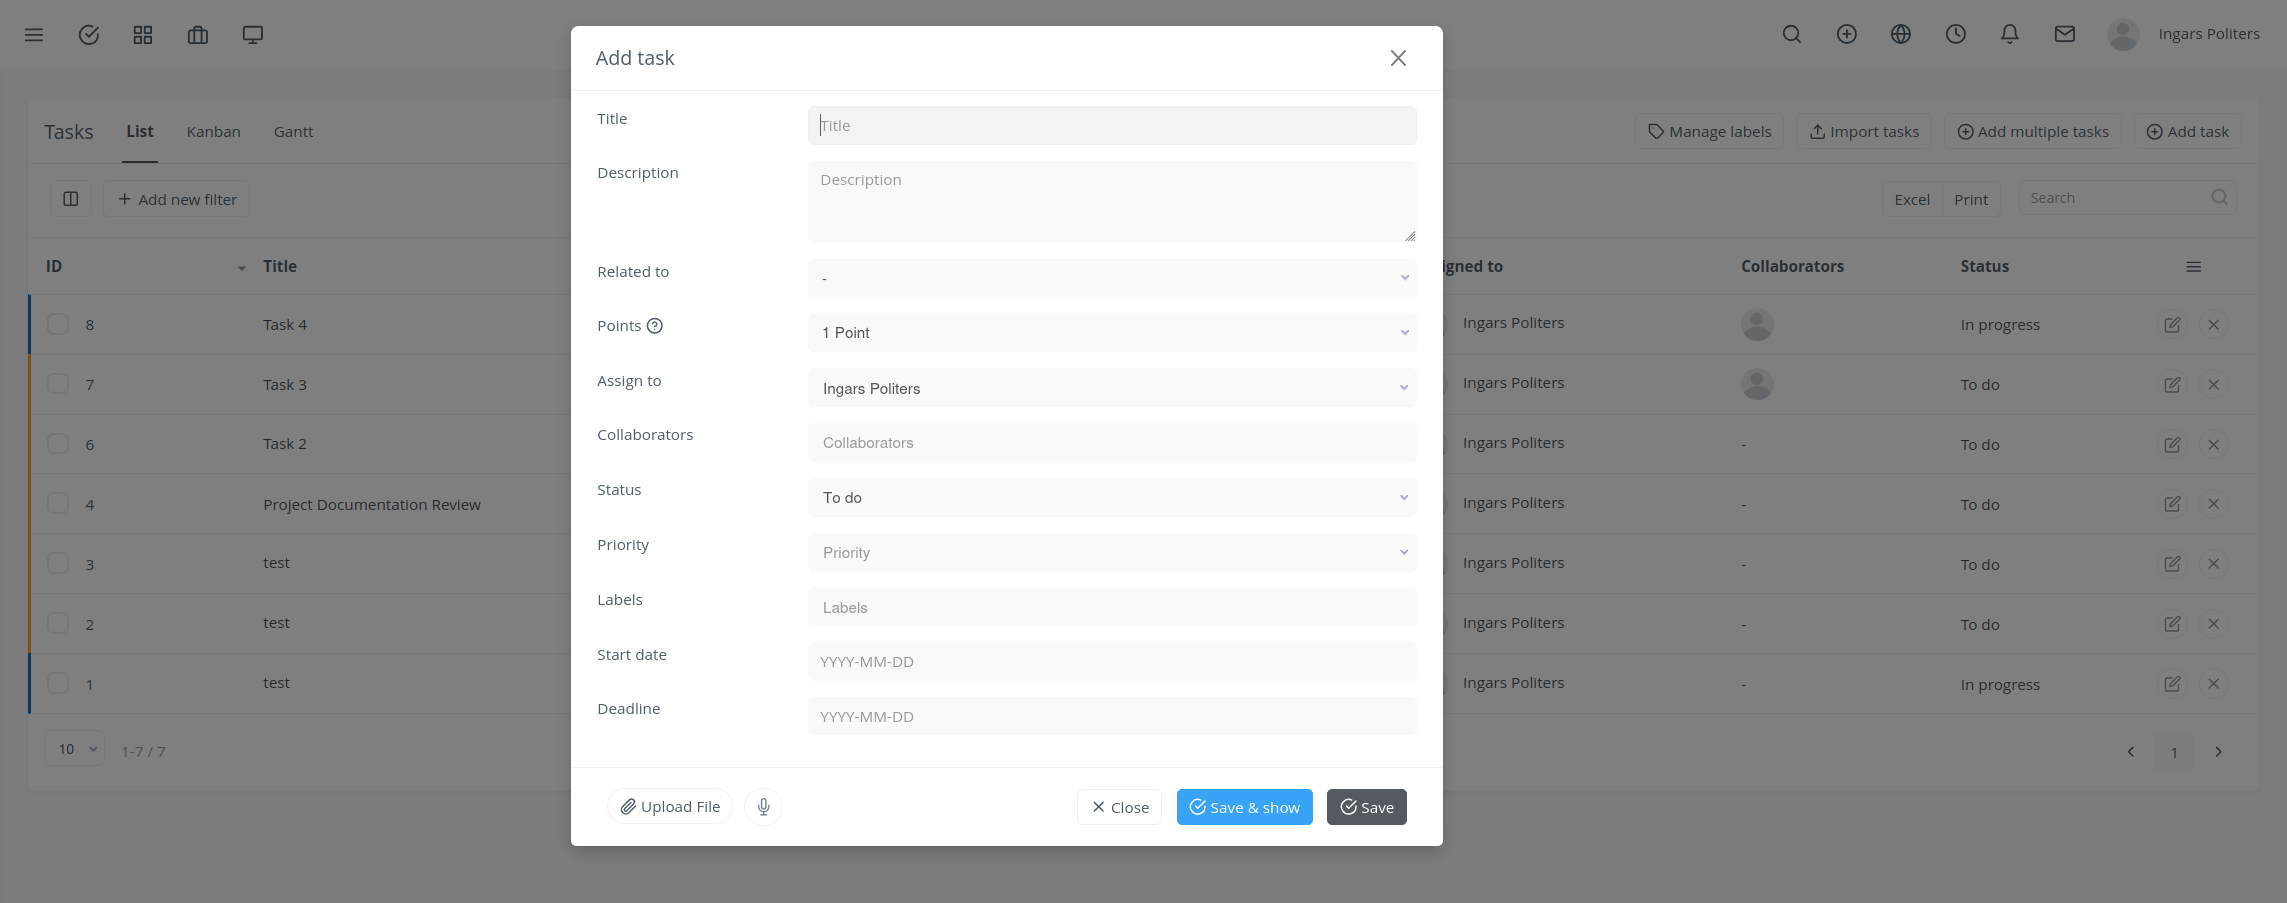
Task: Select the checkbox next to Project Documentation Review
Action: coord(57,503)
